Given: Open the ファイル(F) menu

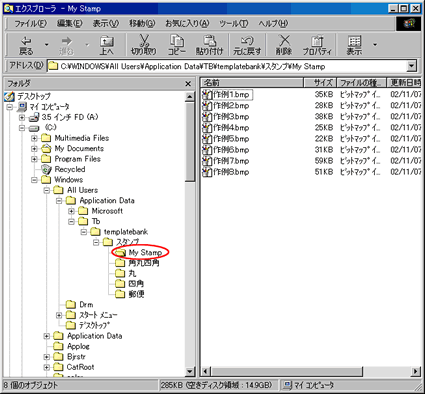Looking at the screenshot, I should pos(31,24).
